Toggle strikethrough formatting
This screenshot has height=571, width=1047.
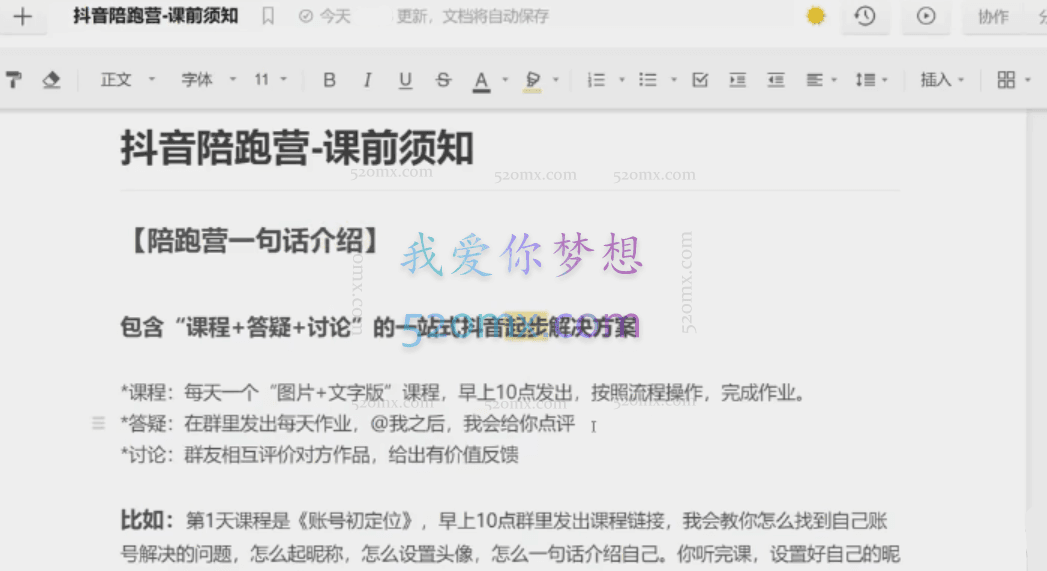click(443, 80)
